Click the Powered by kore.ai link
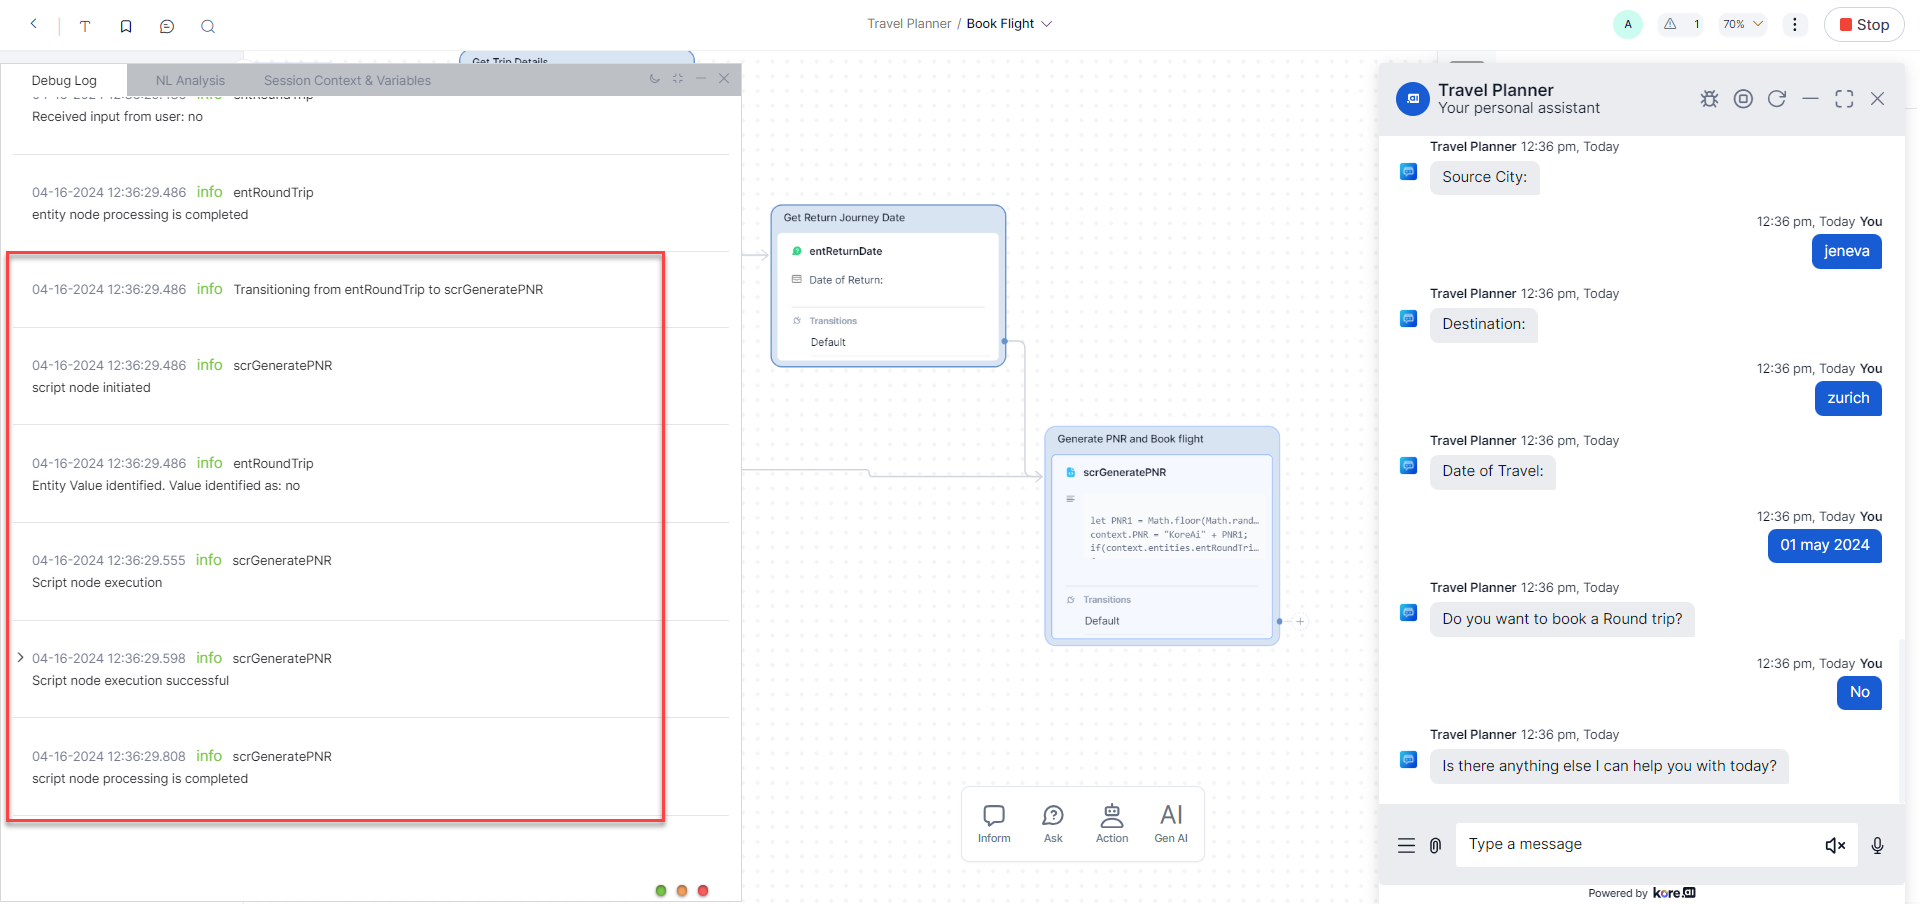This screenshot has width=1920, height=904. click(x=1641, y=892)
